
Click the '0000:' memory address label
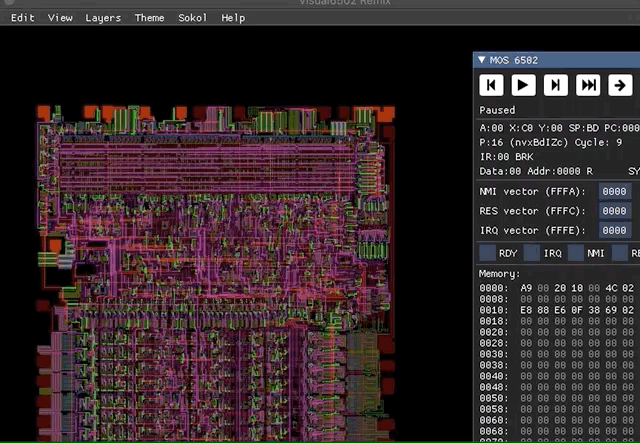pos(494,288)
